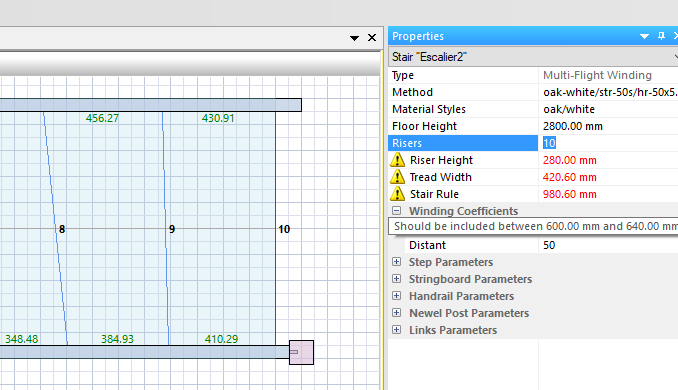Click the 456.27 dimension label
The width and height of the screenshot is (678, 390).
coord(102,118)
